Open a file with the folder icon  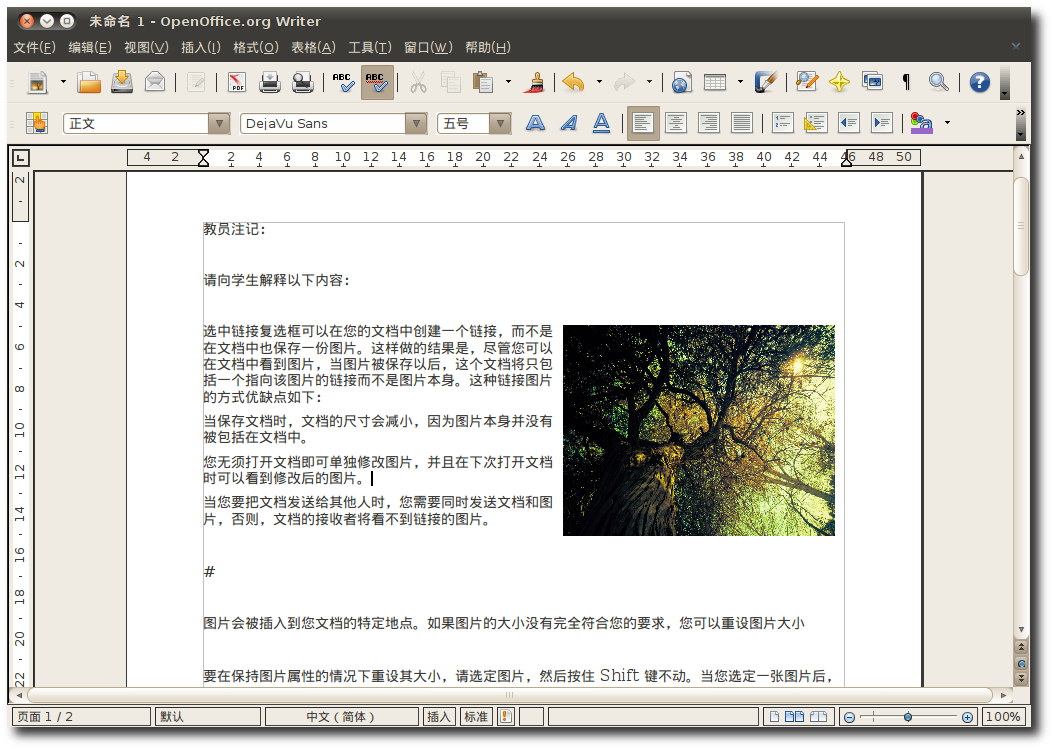click(88, 83)
